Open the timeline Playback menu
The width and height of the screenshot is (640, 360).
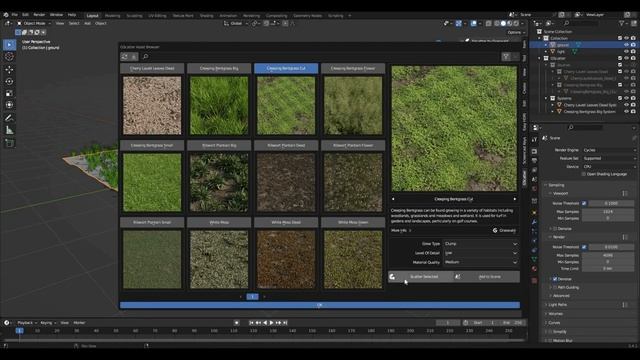[27, 323]
